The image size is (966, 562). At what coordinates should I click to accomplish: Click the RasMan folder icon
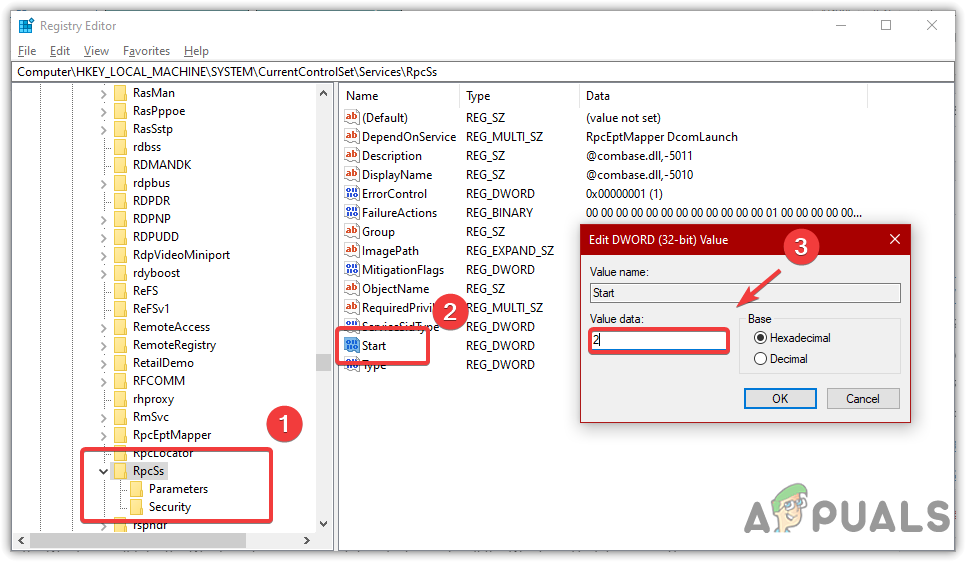click(x=121, y=93)
